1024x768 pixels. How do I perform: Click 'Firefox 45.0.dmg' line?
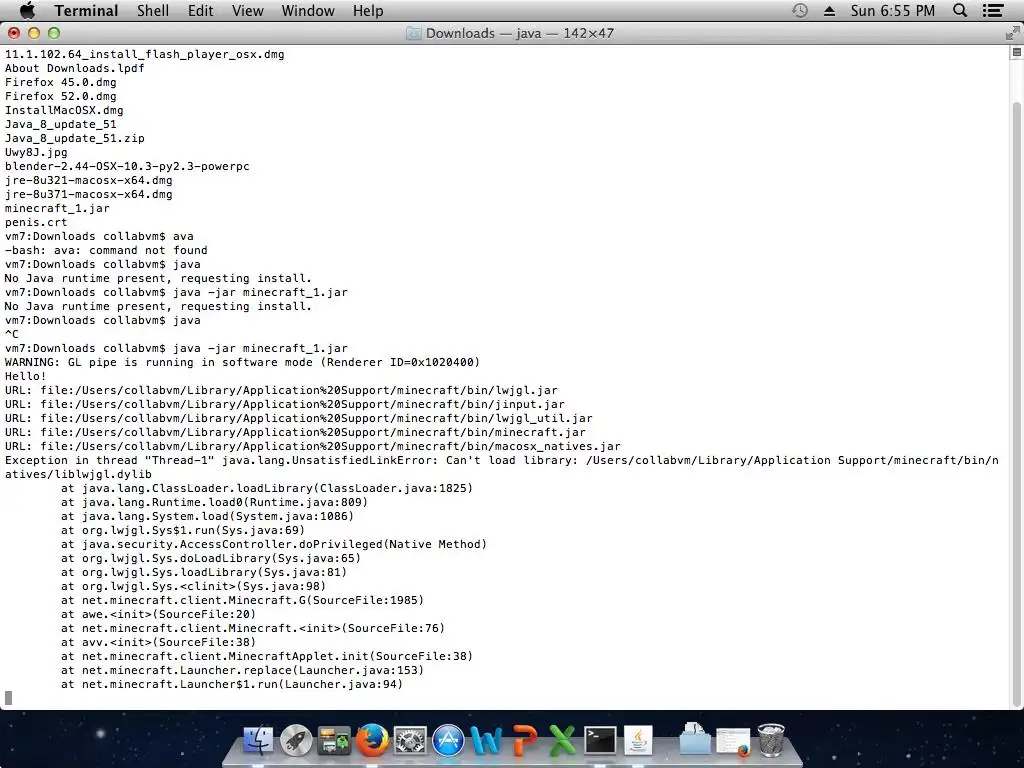coord(61,82)
